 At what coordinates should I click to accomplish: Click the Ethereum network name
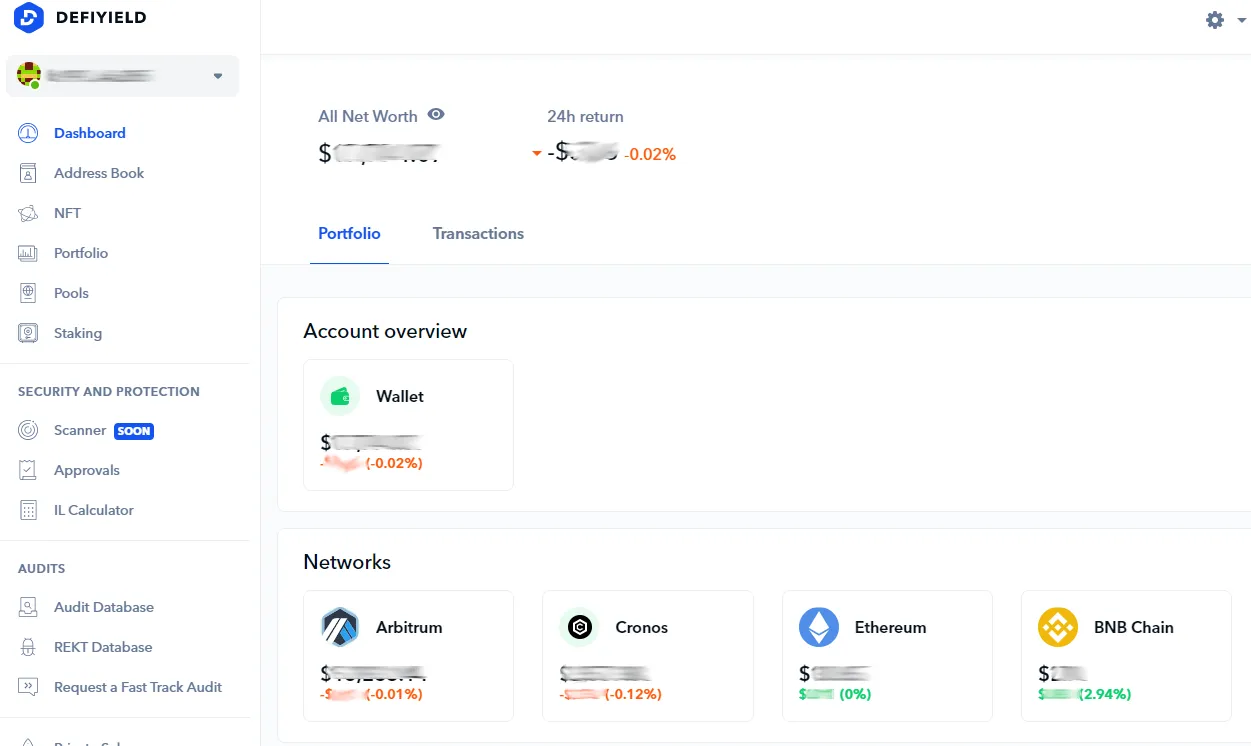pos(891,627)
